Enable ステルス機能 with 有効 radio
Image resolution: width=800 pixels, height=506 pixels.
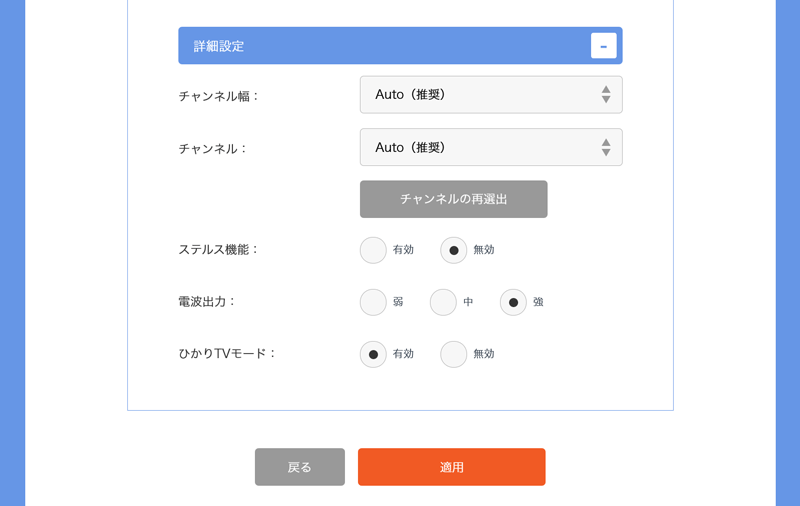click(373, 250)
